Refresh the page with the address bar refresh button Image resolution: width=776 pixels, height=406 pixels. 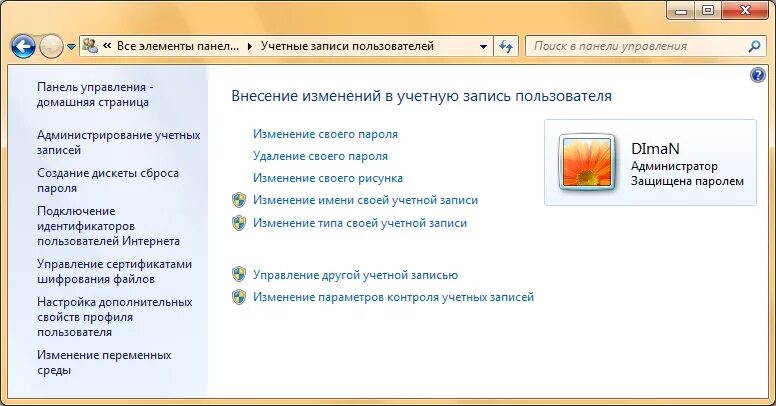pyautogui.click(x=506, y=47)
